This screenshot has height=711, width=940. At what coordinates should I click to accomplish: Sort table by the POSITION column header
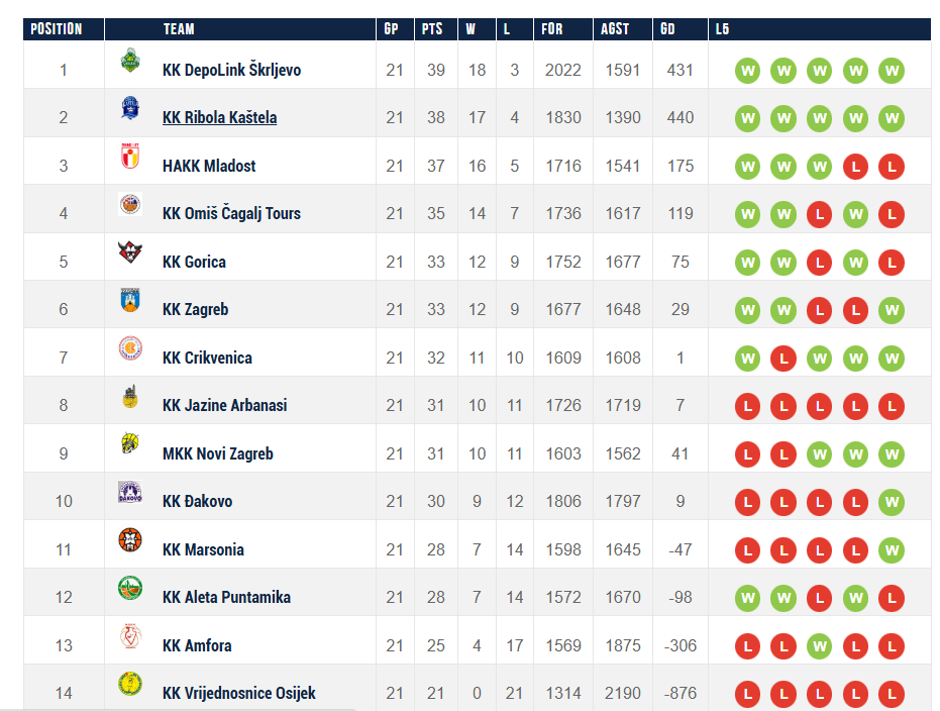[56, 29]
